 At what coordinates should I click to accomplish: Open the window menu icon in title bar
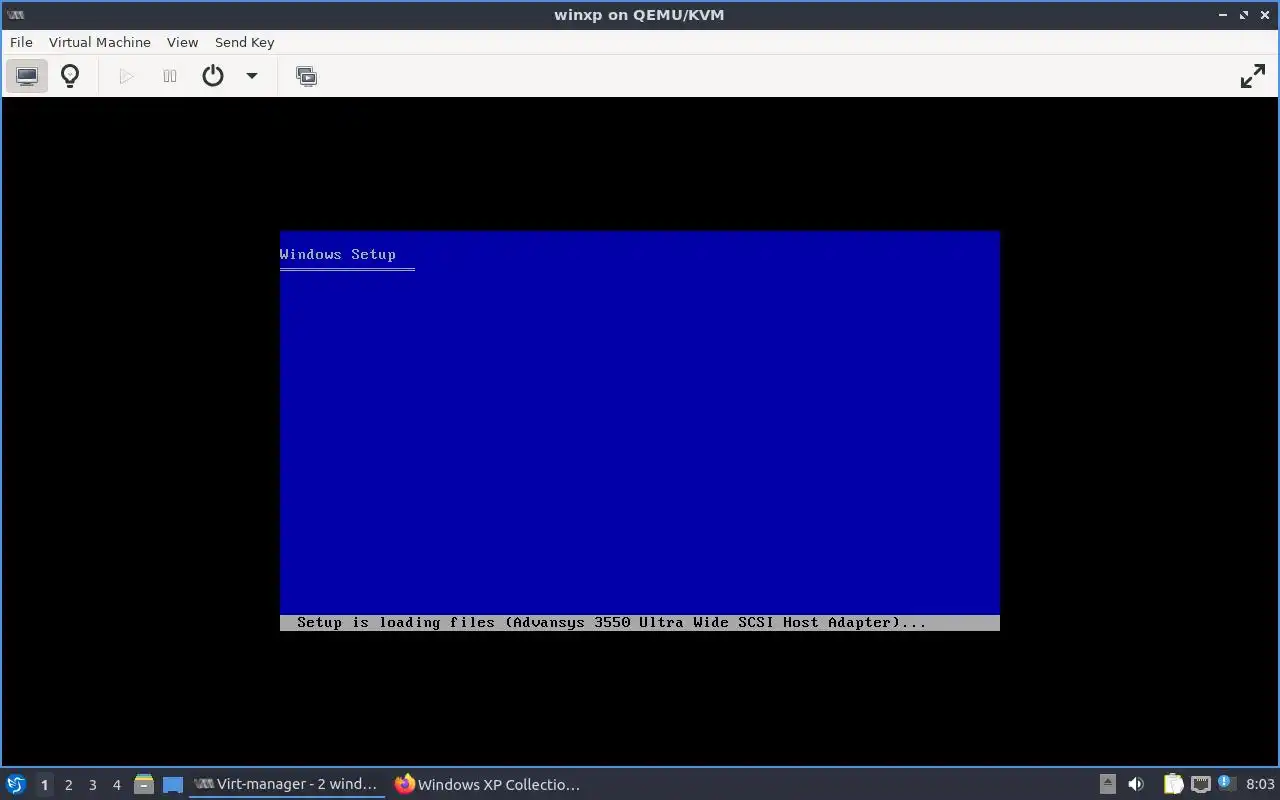click(15, 15)
